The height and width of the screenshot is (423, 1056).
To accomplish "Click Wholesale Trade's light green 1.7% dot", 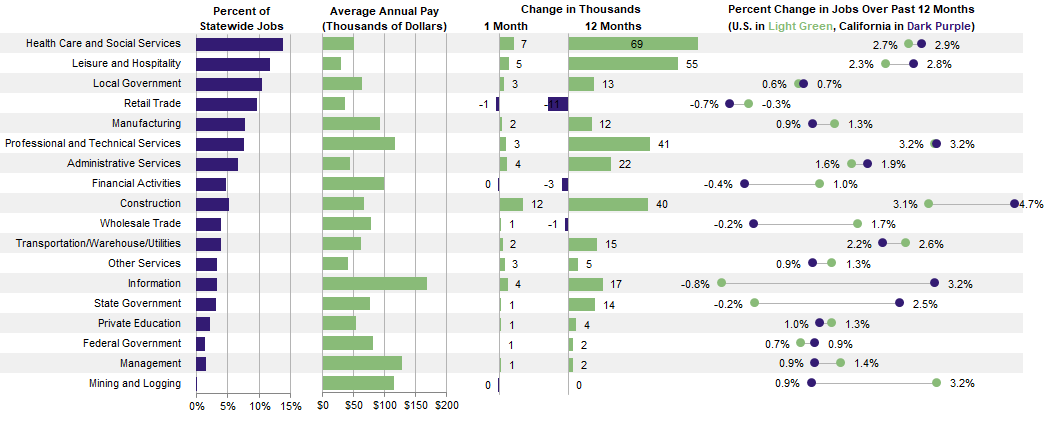I will coord(858,224).
